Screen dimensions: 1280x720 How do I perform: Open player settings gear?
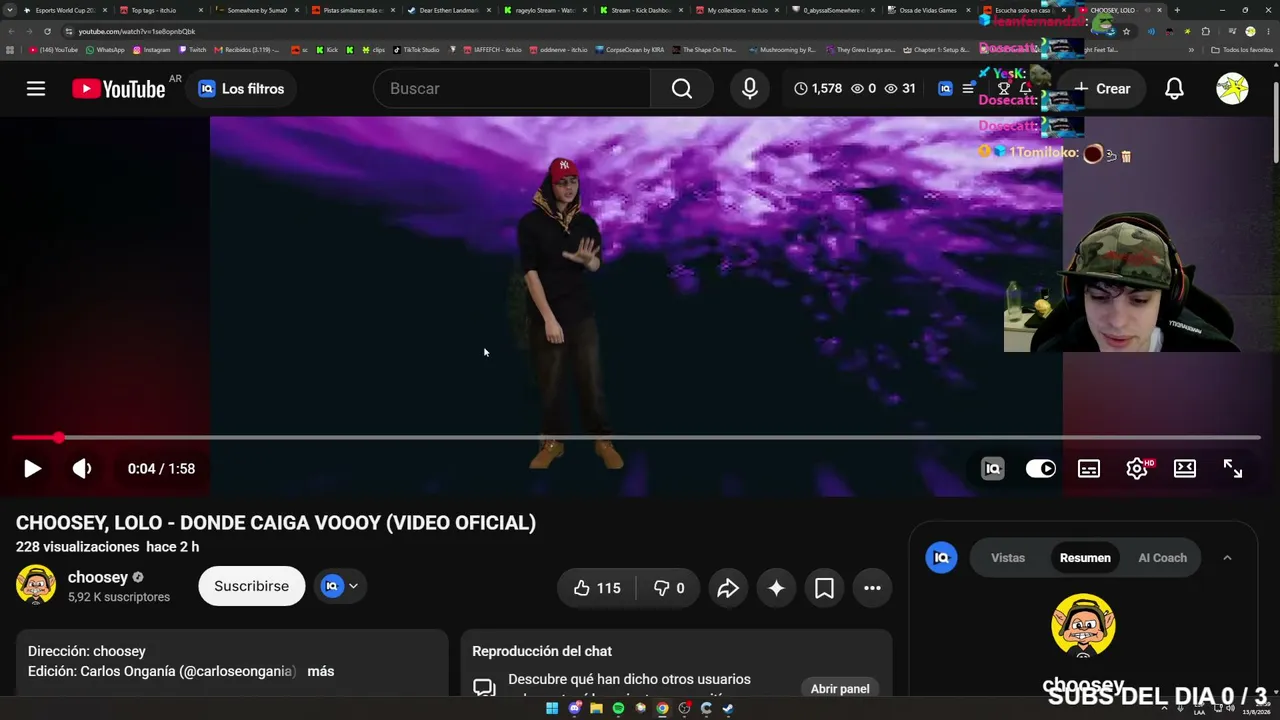(x=1137, y=468)
